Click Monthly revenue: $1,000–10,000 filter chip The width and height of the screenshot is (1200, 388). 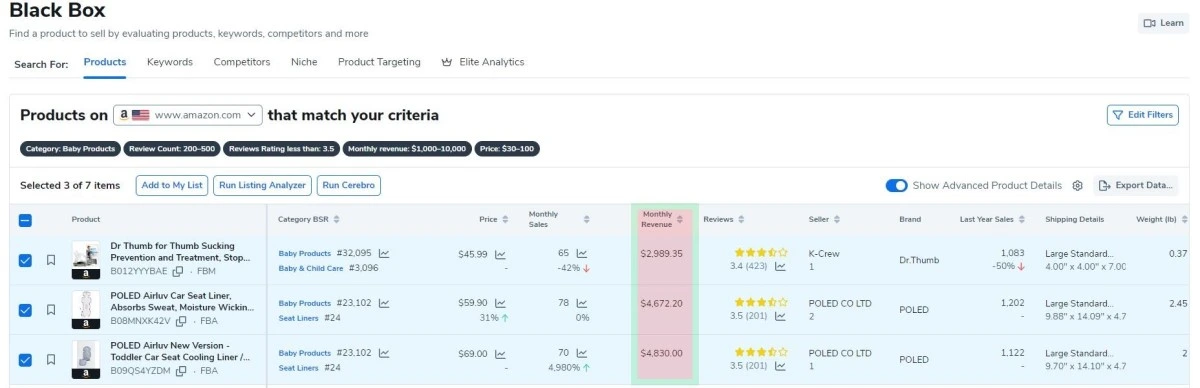406,149
